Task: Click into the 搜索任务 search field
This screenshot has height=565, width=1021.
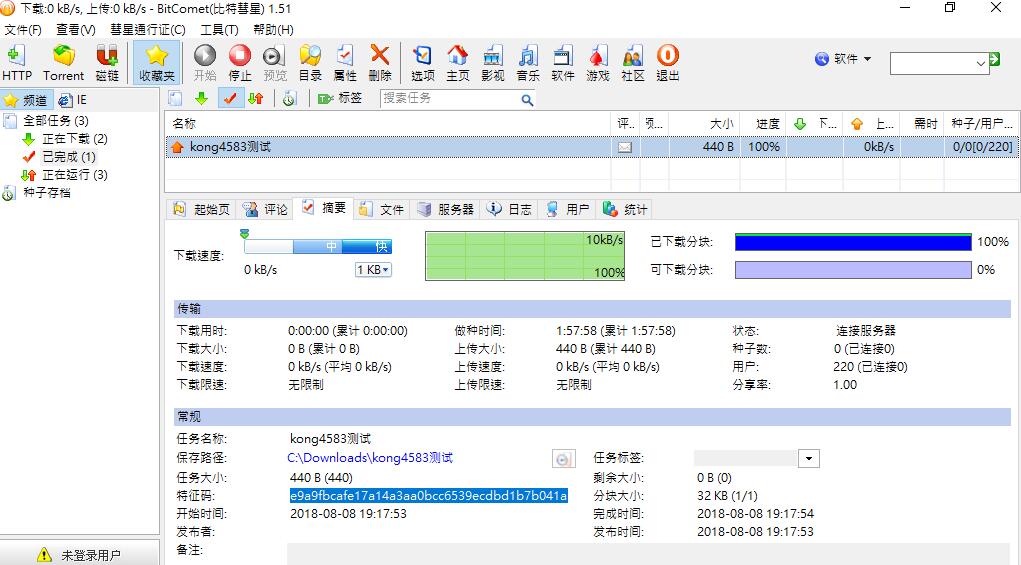Action: (451, 98)
